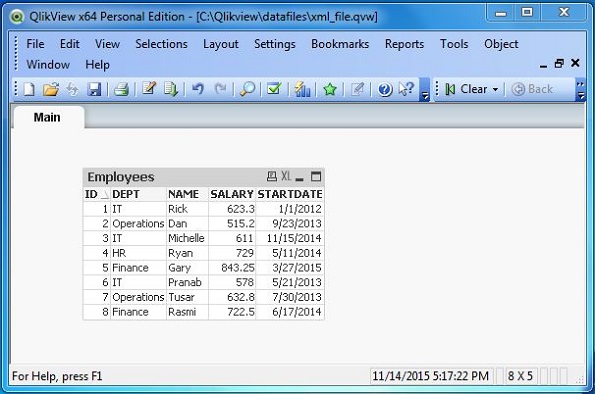The height and width of the screenshot is (394, 595).
Task: Click the NAME column header
Action: (x=187, y=194)
